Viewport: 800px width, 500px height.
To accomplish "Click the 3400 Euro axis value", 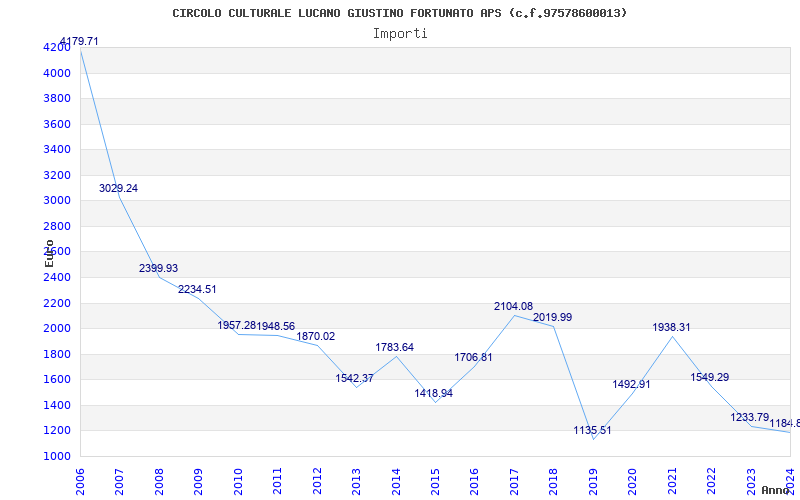I will click(57, 149).
